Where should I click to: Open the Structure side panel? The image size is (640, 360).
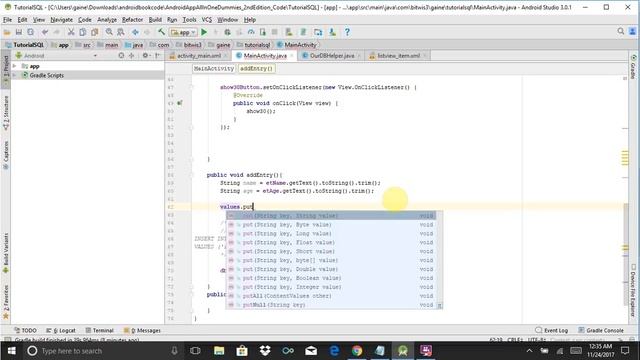point(6,113)
